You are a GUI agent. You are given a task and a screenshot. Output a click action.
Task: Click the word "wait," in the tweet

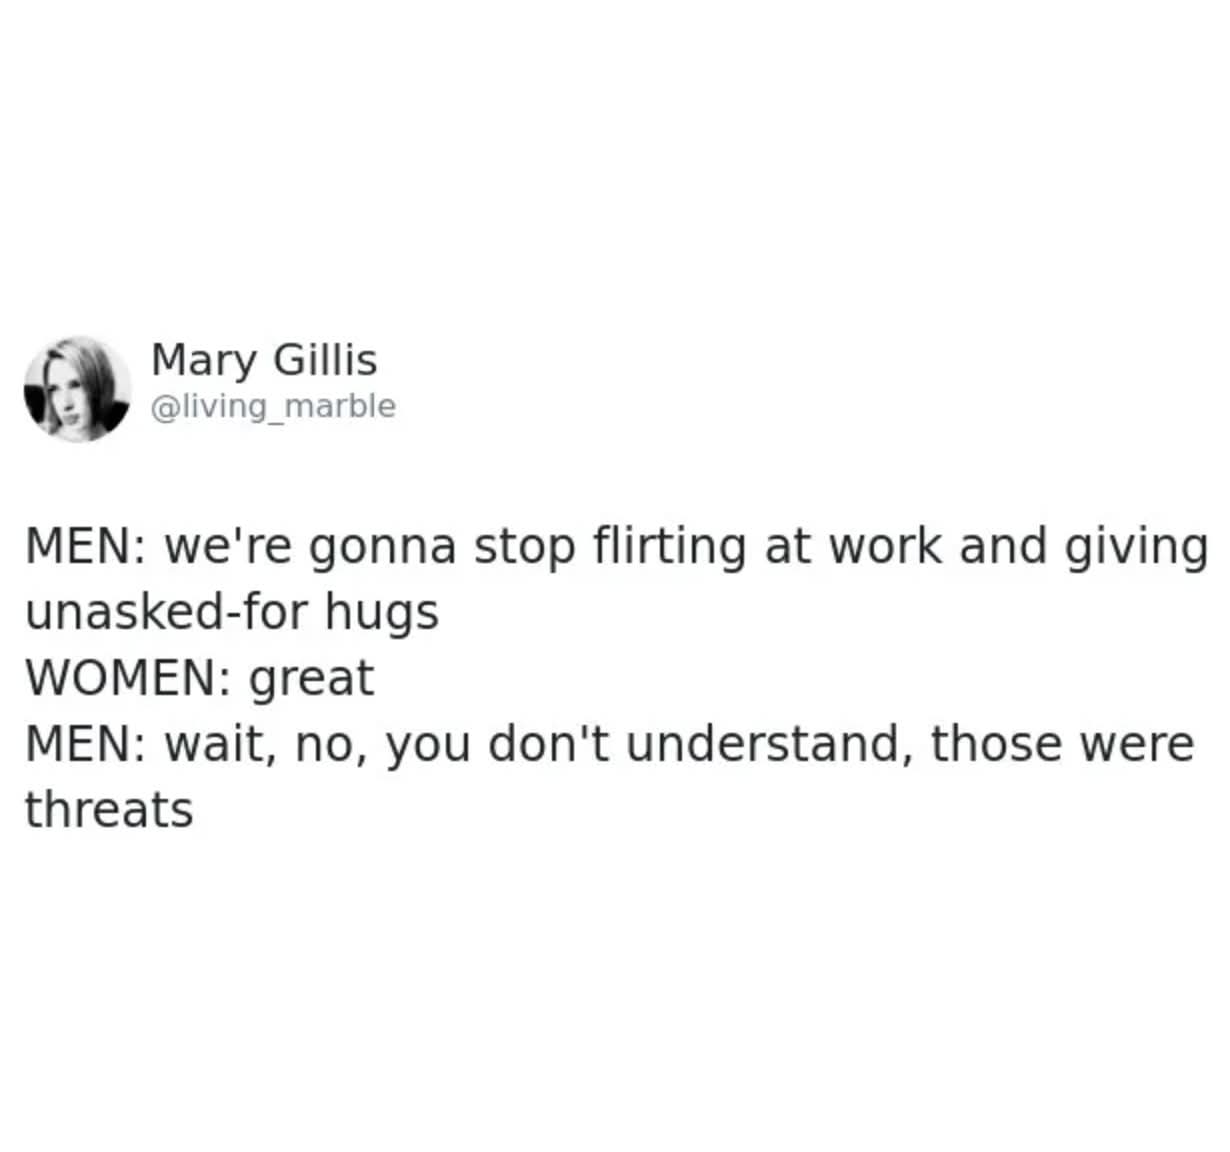(220, 744)
